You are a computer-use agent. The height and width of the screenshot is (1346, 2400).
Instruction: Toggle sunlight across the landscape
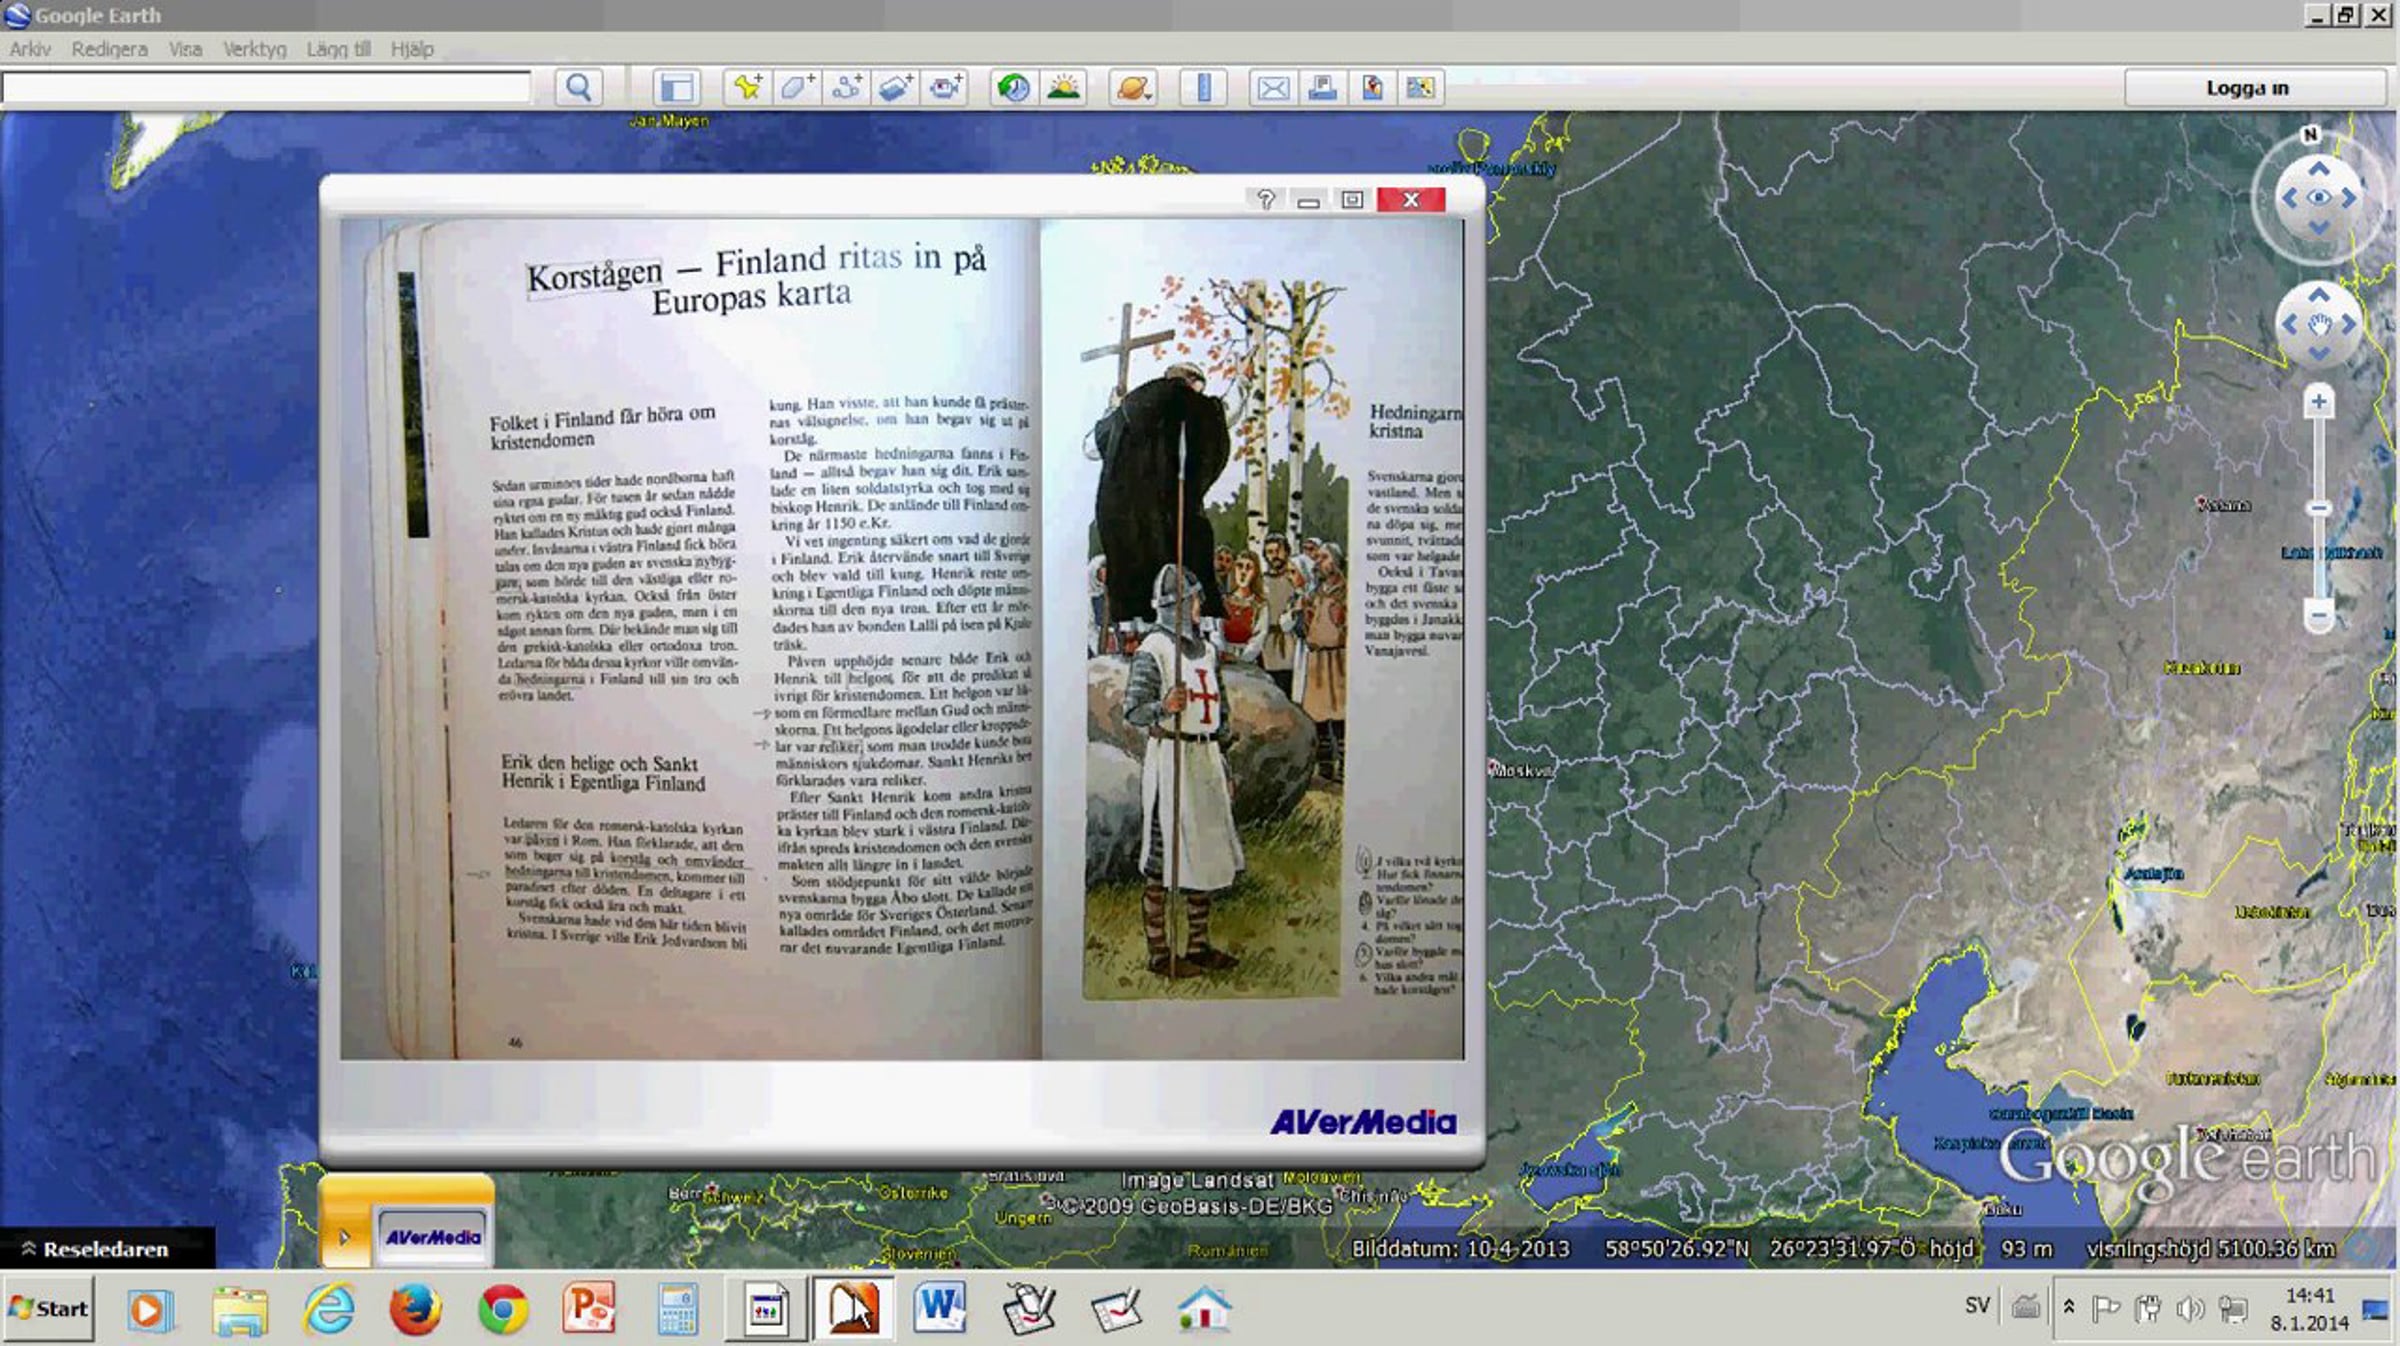[1063, 88]
